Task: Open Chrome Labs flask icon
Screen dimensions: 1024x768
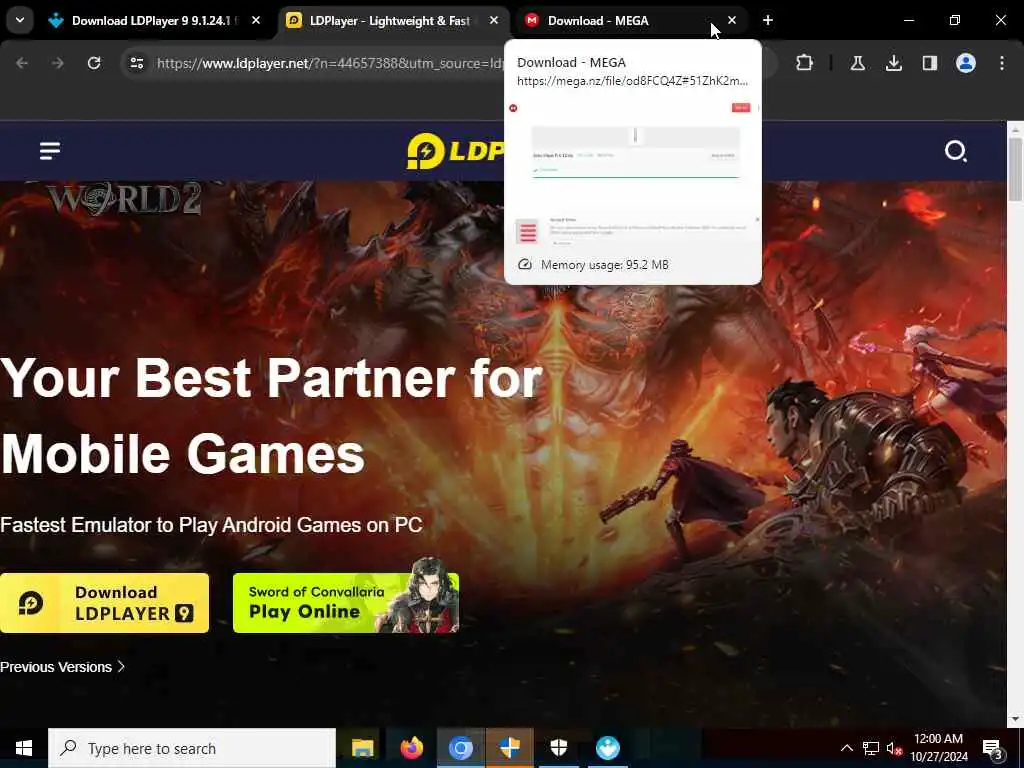Action: click(857, 63)
